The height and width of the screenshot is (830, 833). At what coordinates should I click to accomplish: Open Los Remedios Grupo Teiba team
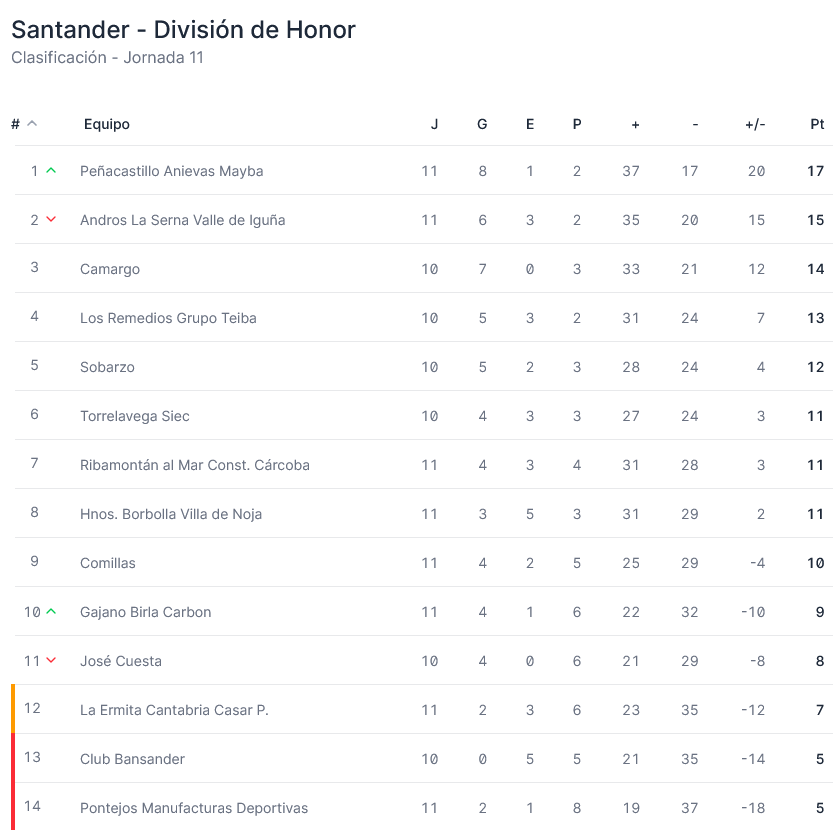tap(168, 318)
